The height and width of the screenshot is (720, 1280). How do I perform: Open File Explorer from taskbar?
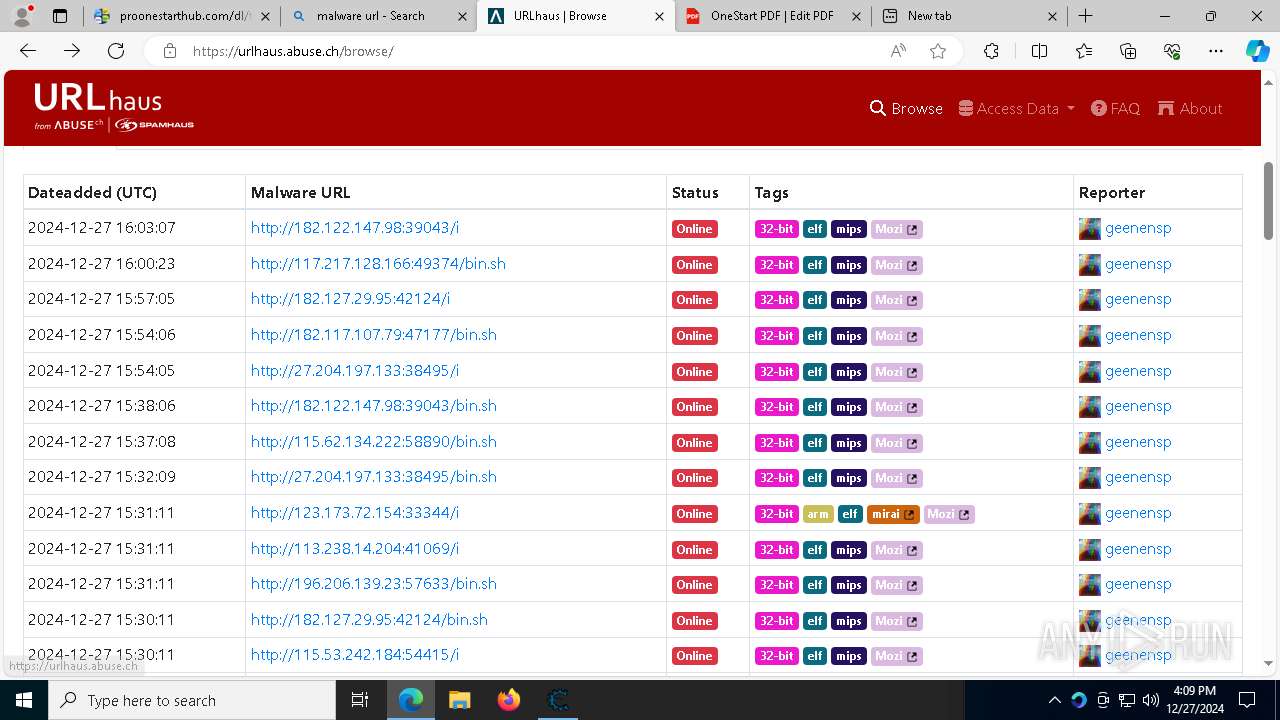click(x=459, y=700)
